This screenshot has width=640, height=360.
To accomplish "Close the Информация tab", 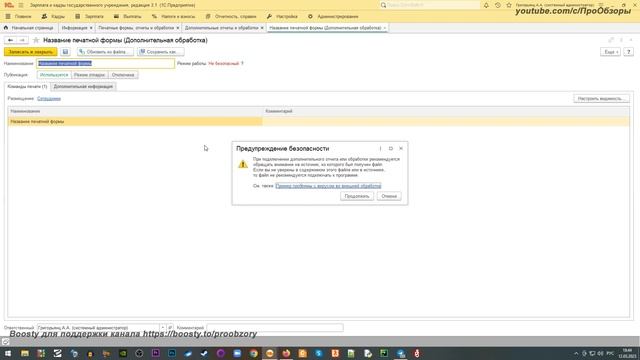I will (91, 28).
